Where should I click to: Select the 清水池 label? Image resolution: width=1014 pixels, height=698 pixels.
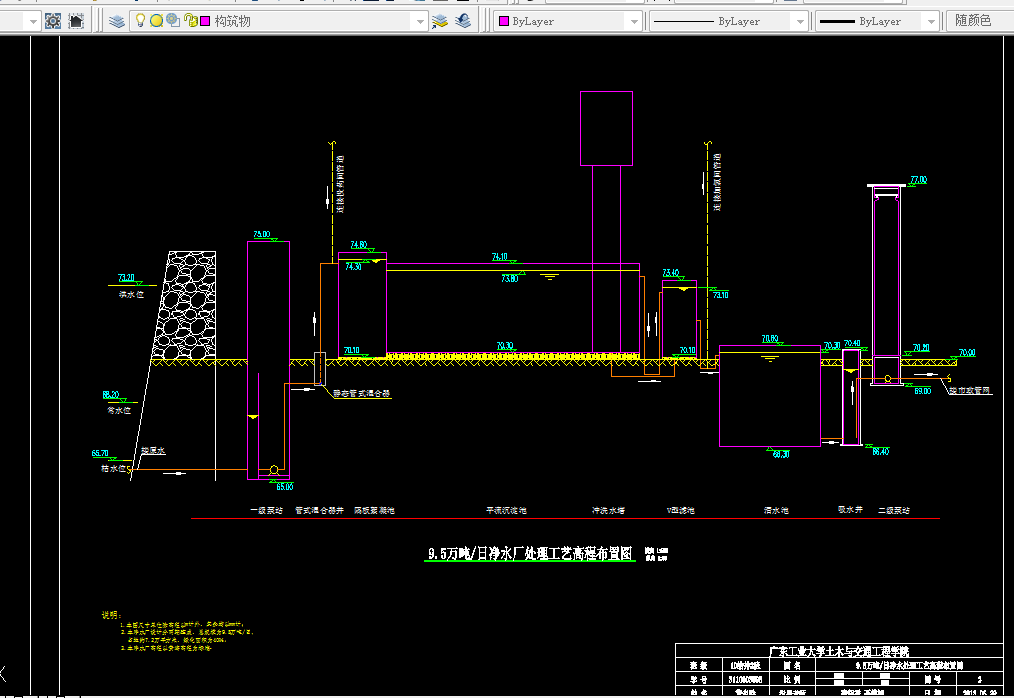coord(776,510)
